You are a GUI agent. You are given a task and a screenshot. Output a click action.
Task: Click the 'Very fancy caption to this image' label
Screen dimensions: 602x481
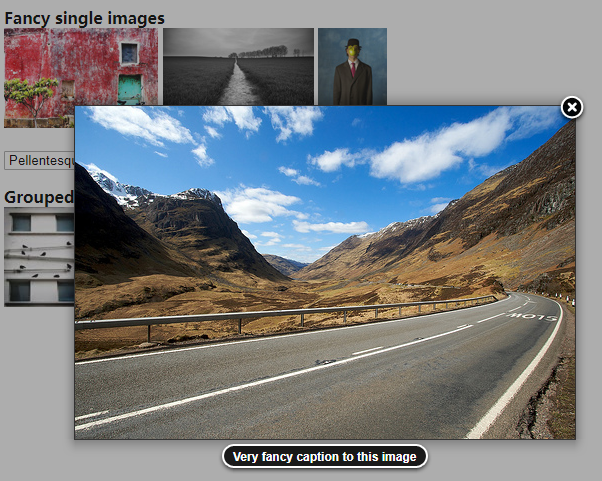[x=324, y=457]
